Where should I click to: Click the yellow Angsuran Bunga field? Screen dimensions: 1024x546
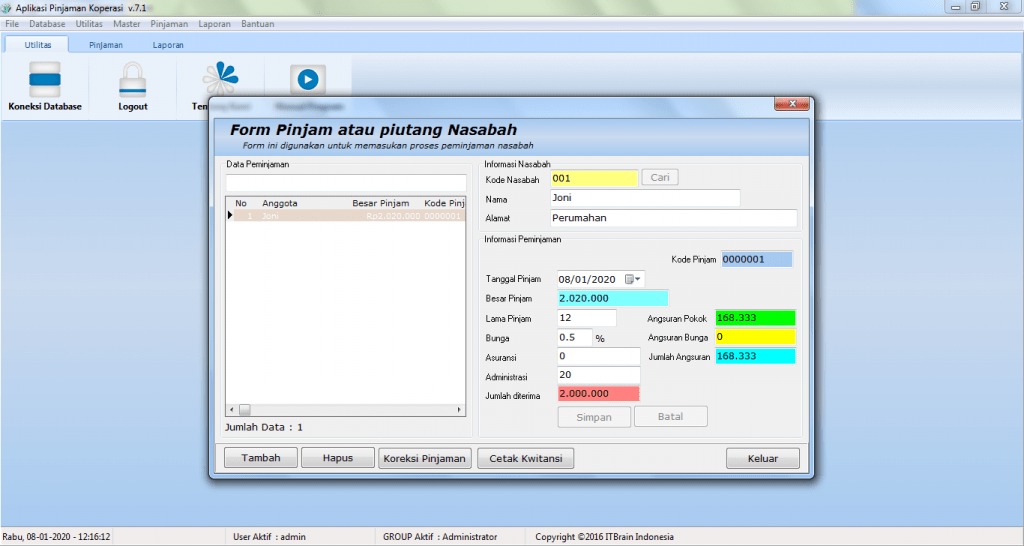coord(756,337)
